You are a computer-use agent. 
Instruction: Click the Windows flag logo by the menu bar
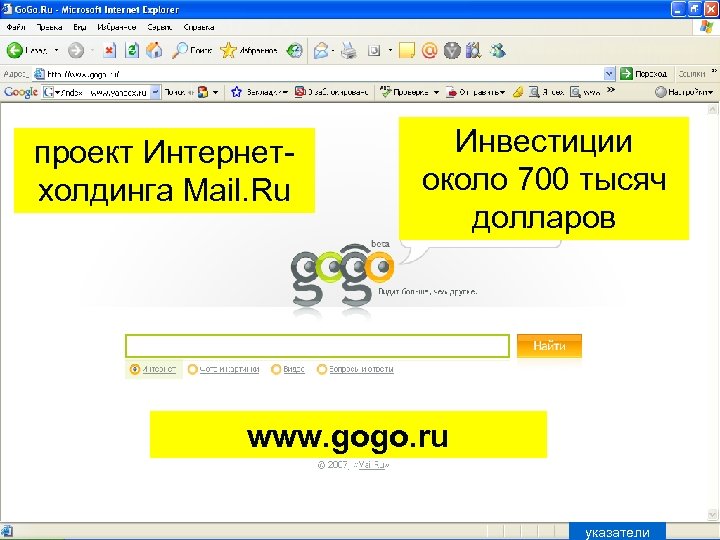707,27
